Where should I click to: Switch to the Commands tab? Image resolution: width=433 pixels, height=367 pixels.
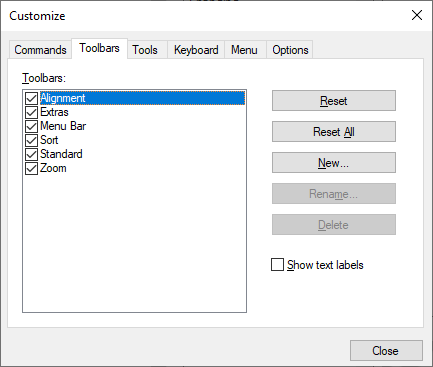(x=40, y=50)
